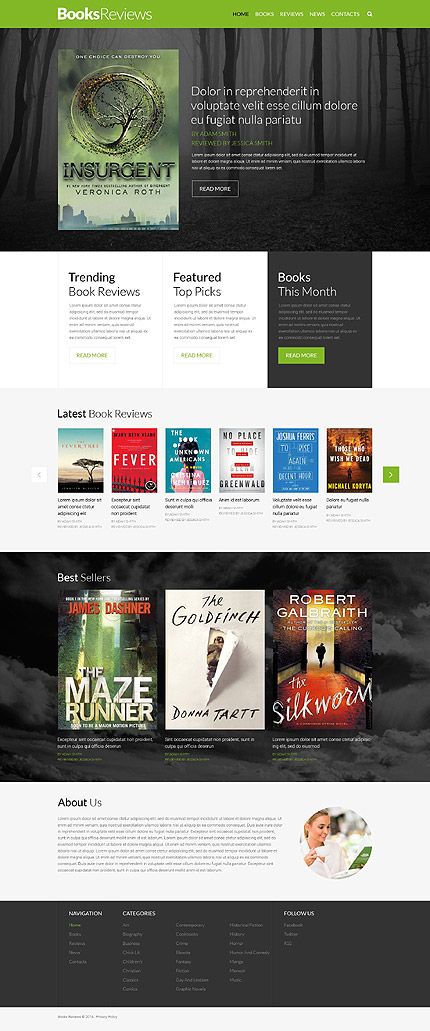The height and width of the screenshot is (1031, 430).
Task: Click Read More under Insurgent review
Action: 215,189
